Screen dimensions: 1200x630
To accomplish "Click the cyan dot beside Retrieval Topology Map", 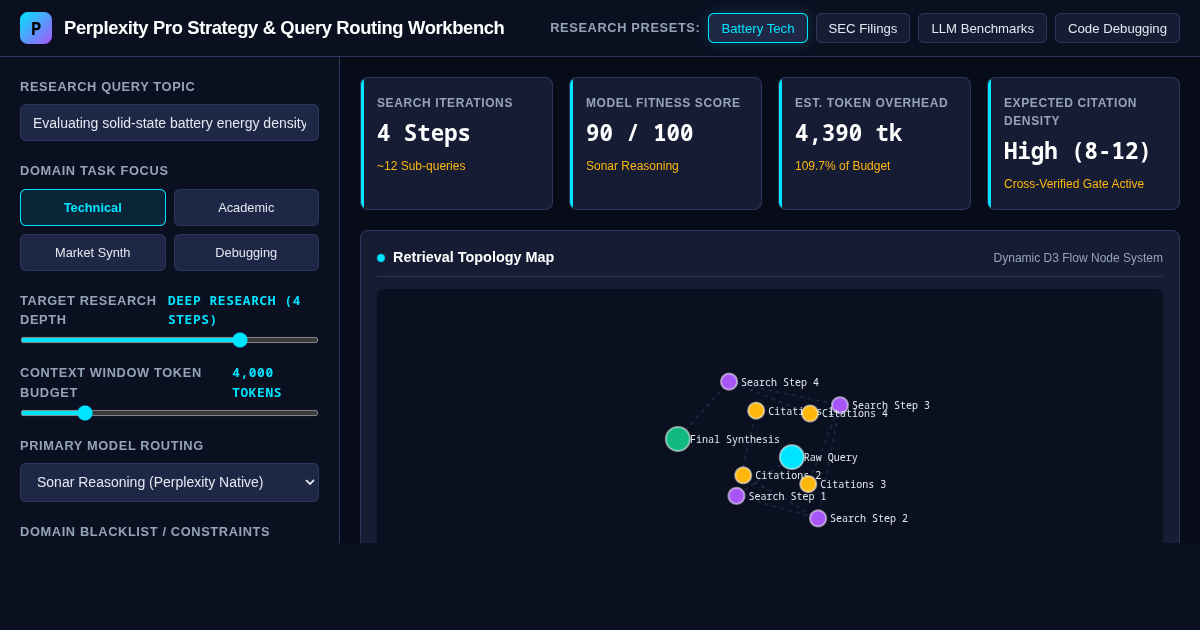I will (381, 258).
